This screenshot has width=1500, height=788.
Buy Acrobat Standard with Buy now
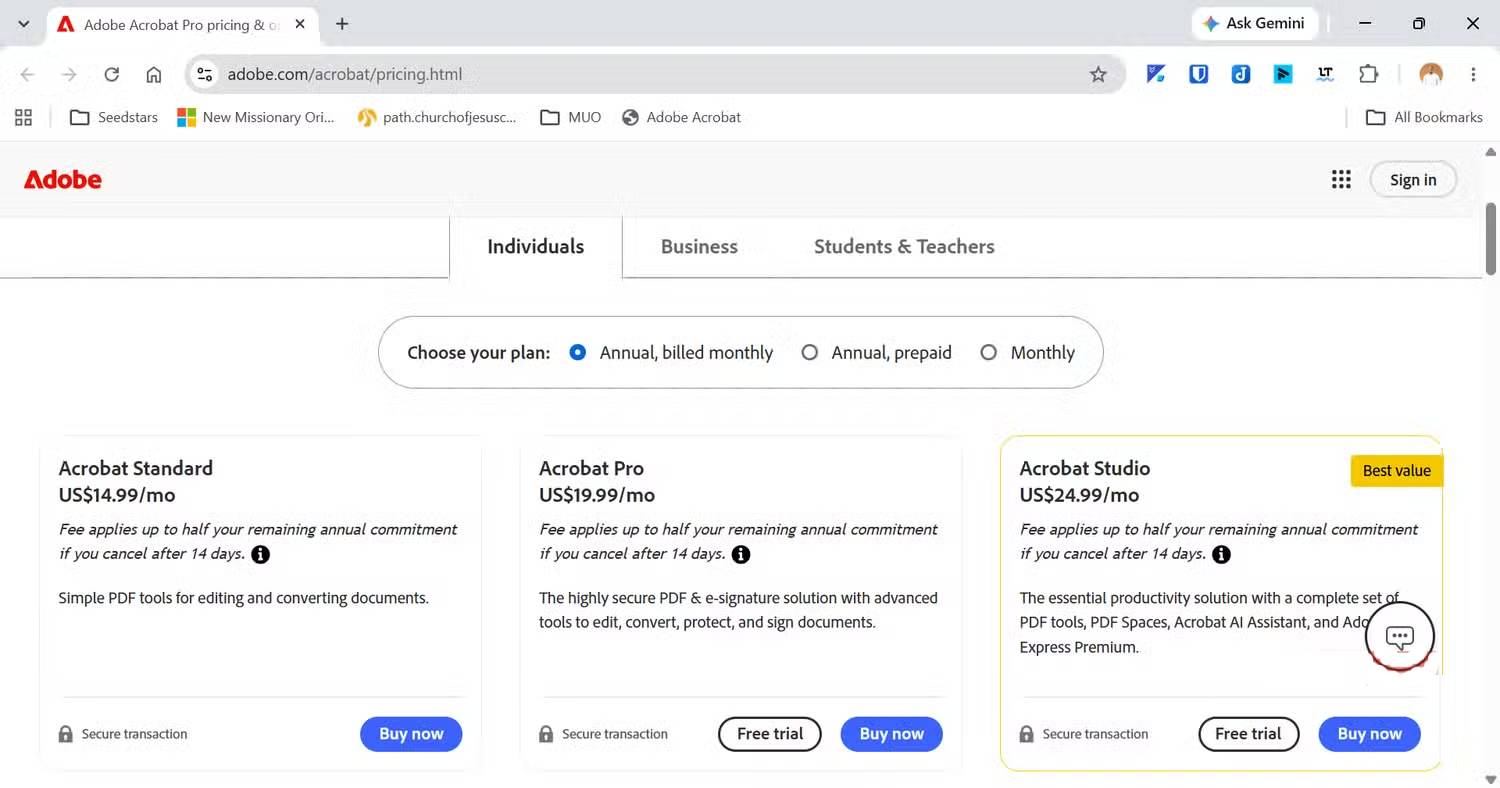(411, 734)
